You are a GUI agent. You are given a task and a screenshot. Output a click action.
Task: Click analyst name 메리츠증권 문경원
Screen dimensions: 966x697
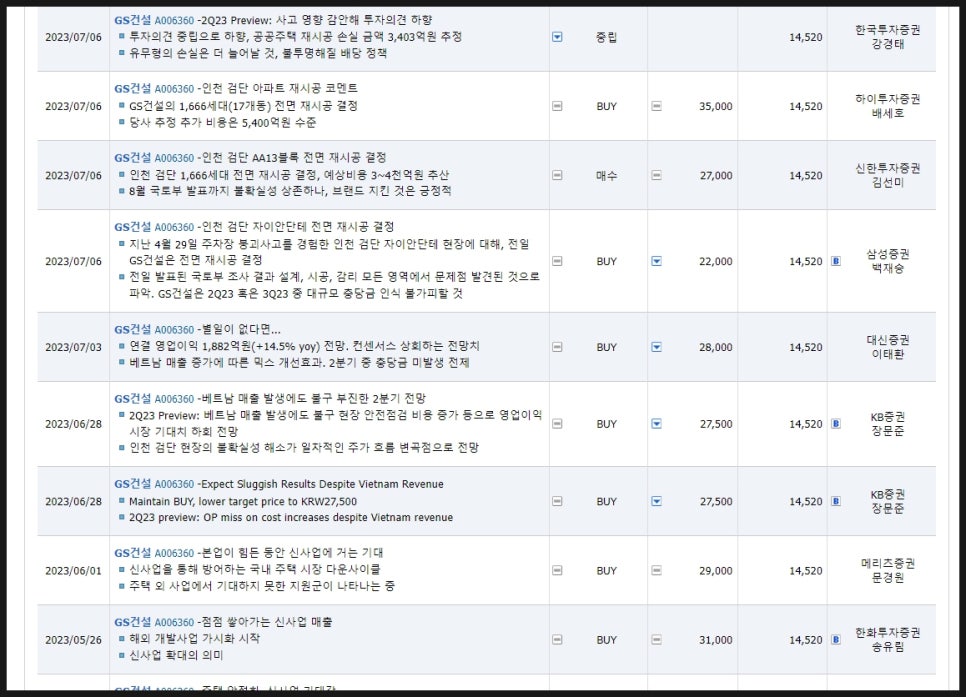tap(887, 570)
